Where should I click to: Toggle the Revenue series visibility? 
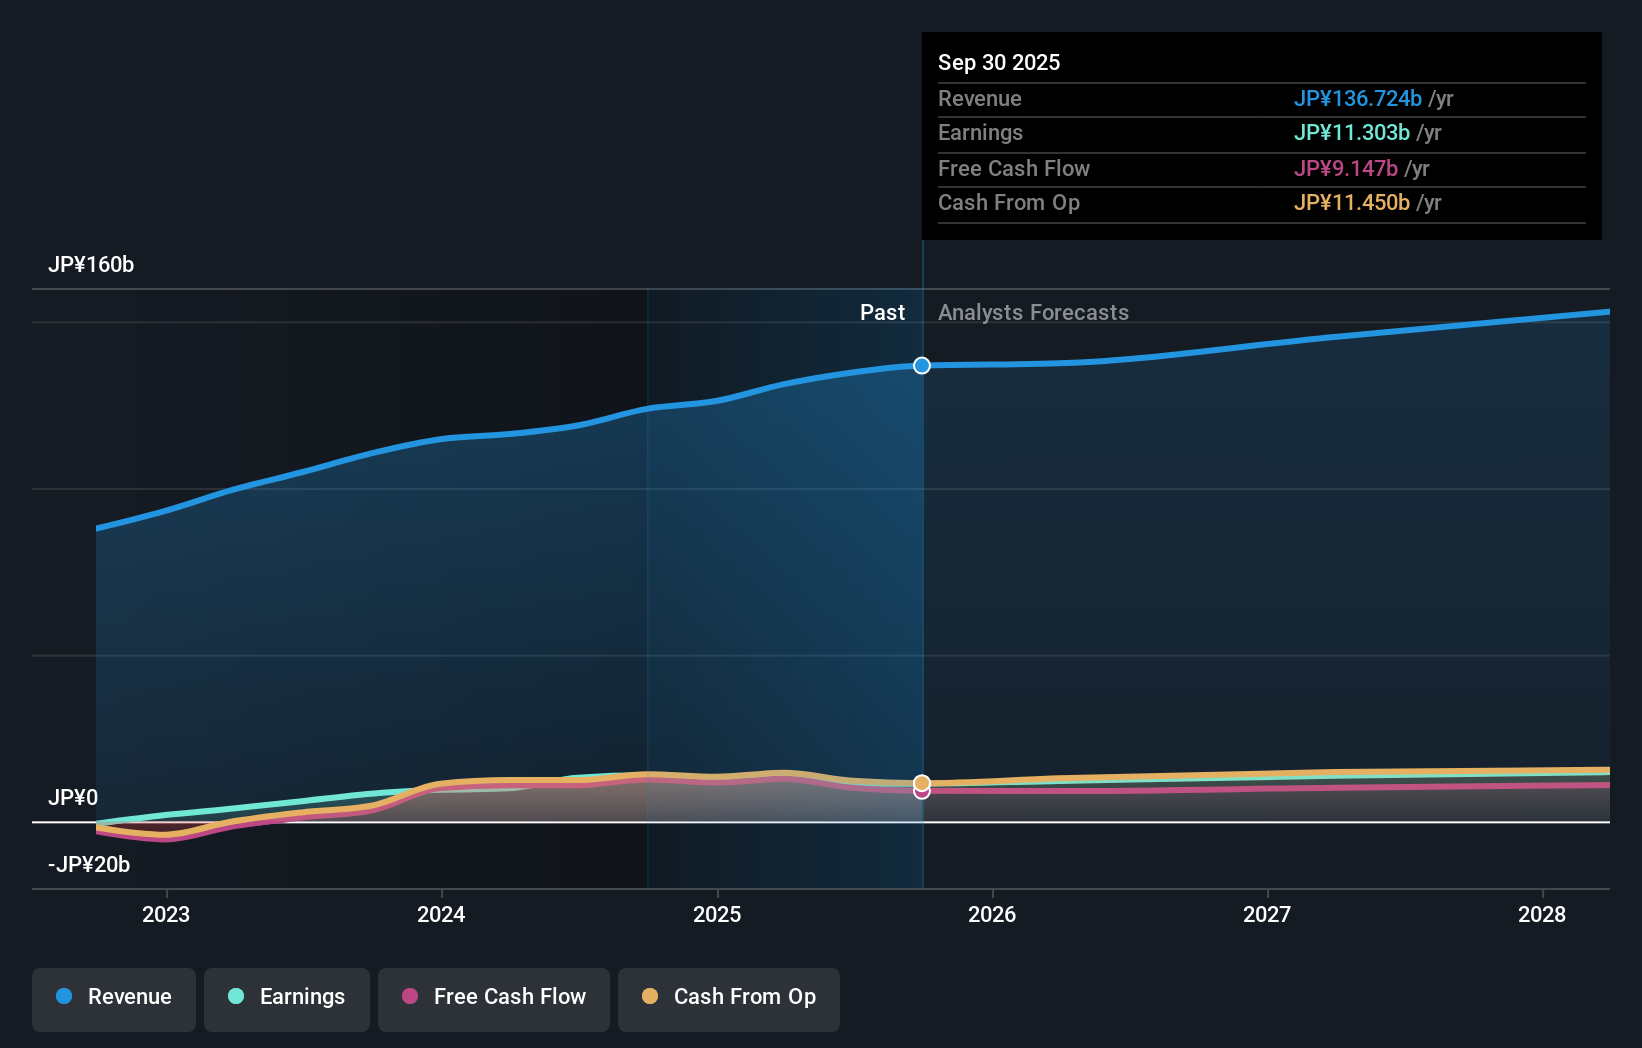click(113, 999)
